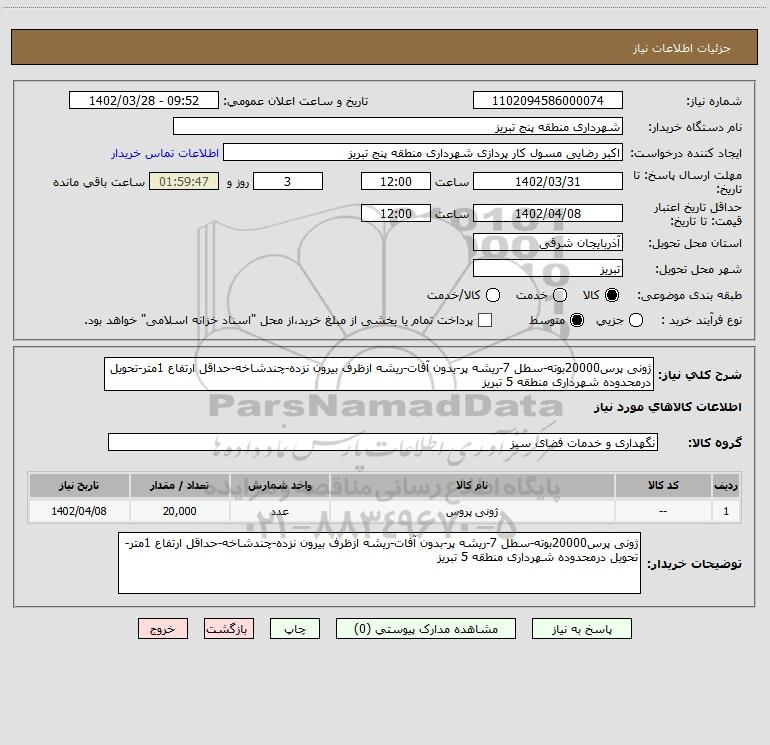
Task: Click the شرح کلی نیاز description box
Action: (x=379, y=375)
